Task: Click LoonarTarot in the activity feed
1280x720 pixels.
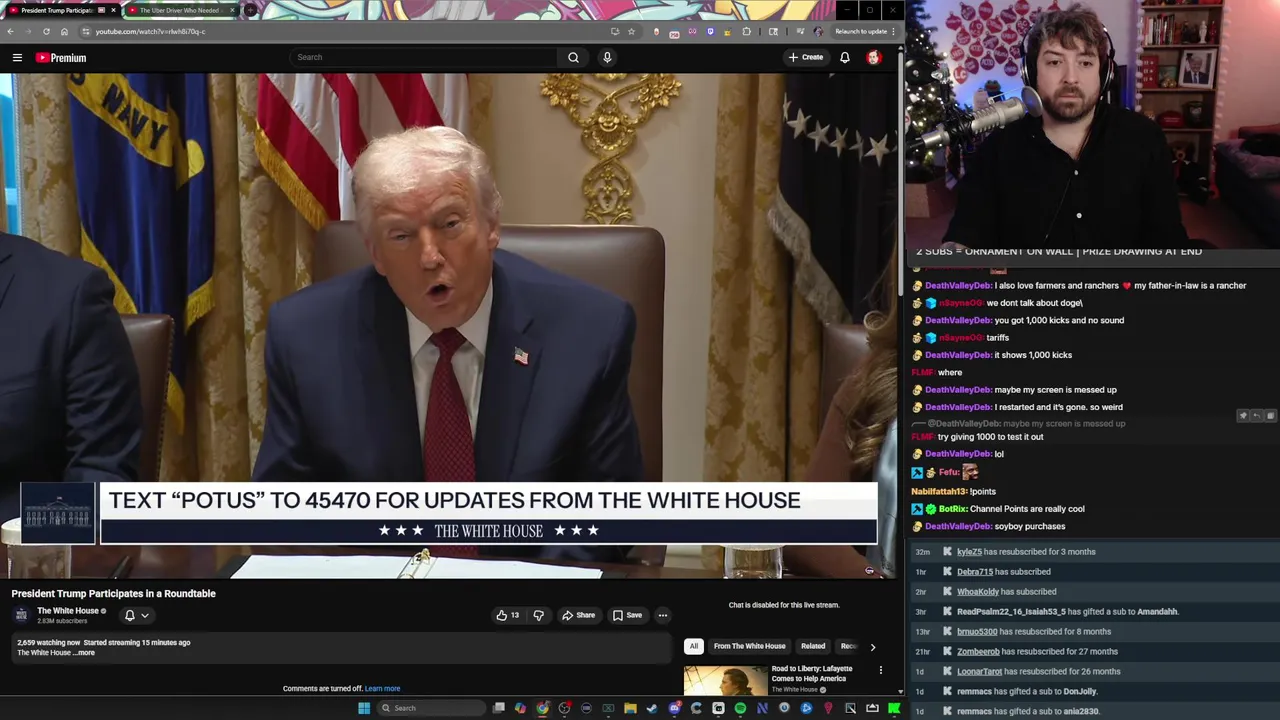Action: (979, 672)
